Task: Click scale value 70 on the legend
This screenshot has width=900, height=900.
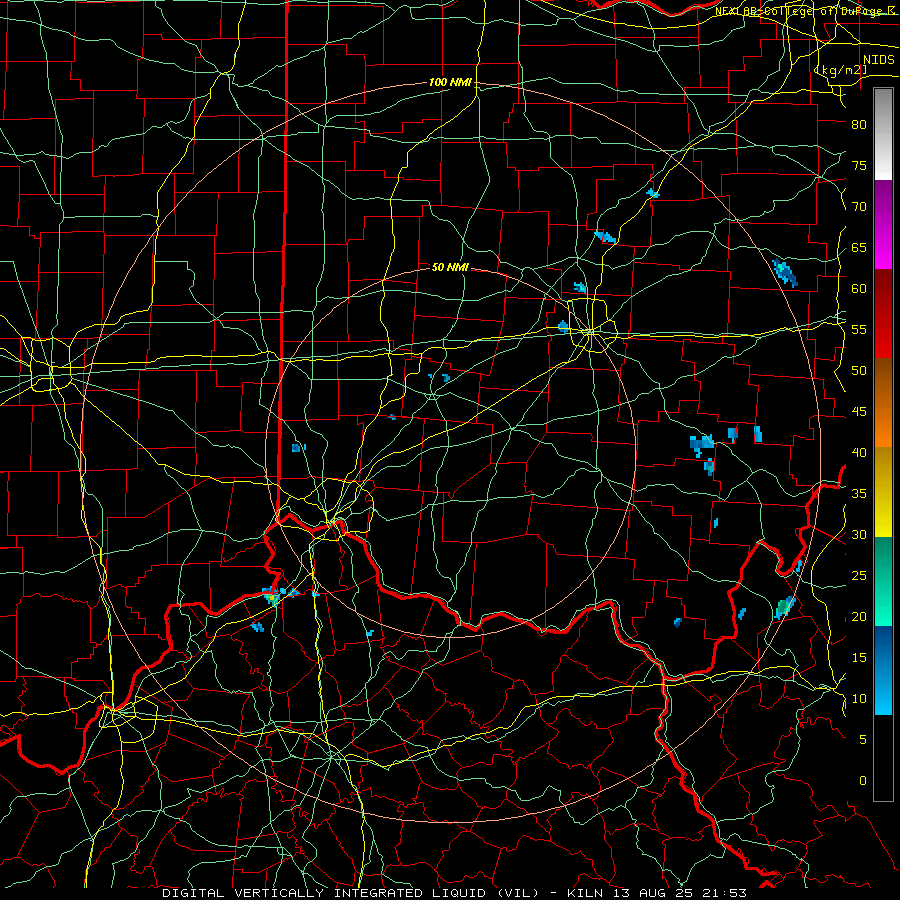Action: (859, 207)
